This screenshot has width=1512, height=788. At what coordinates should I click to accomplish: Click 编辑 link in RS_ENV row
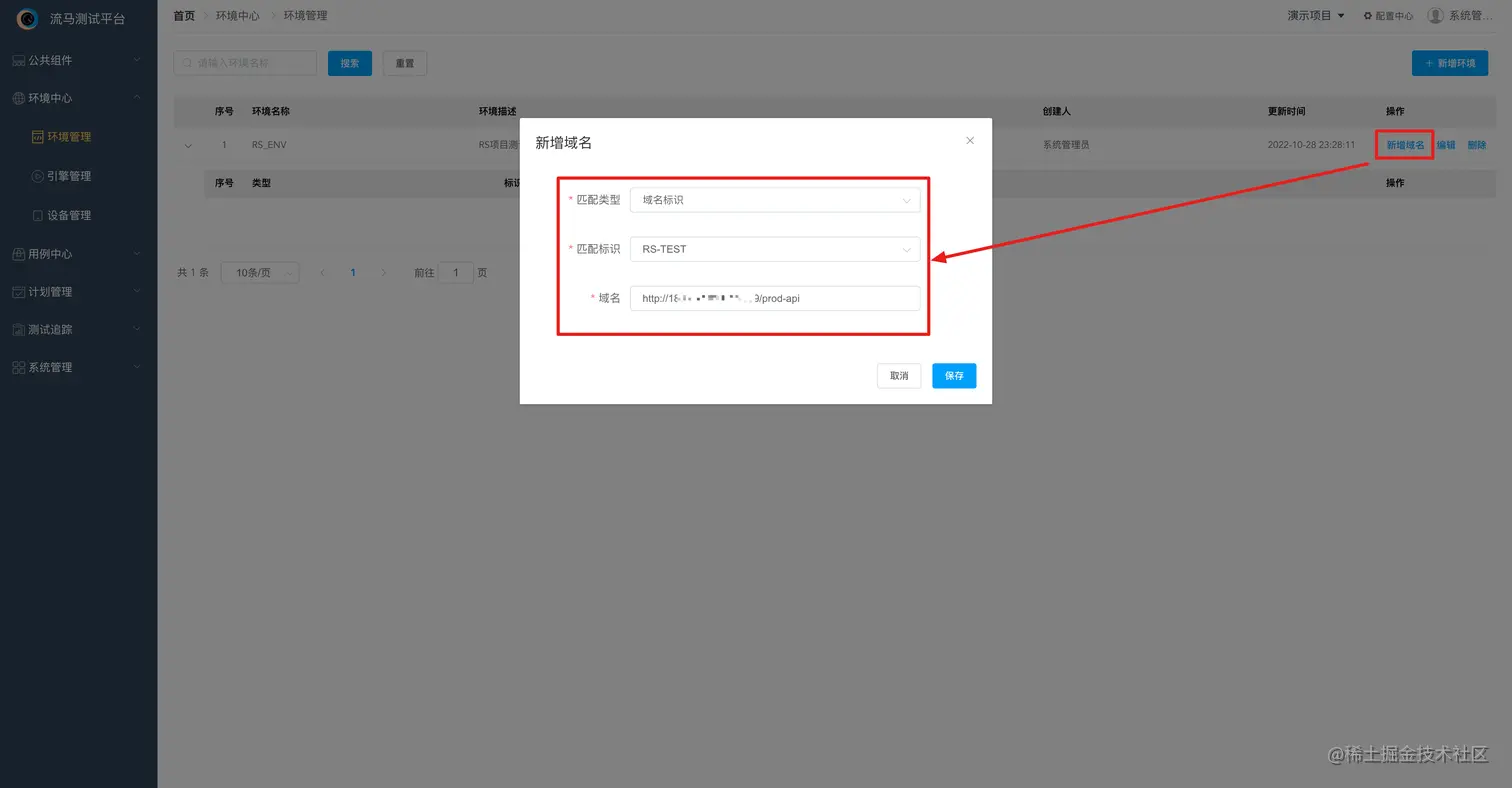(1446, 145)
